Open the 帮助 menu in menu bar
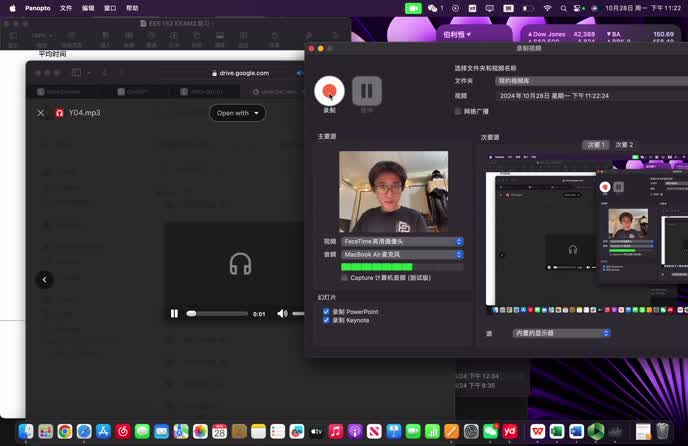 pyautogui.click(x=132, y=8)
